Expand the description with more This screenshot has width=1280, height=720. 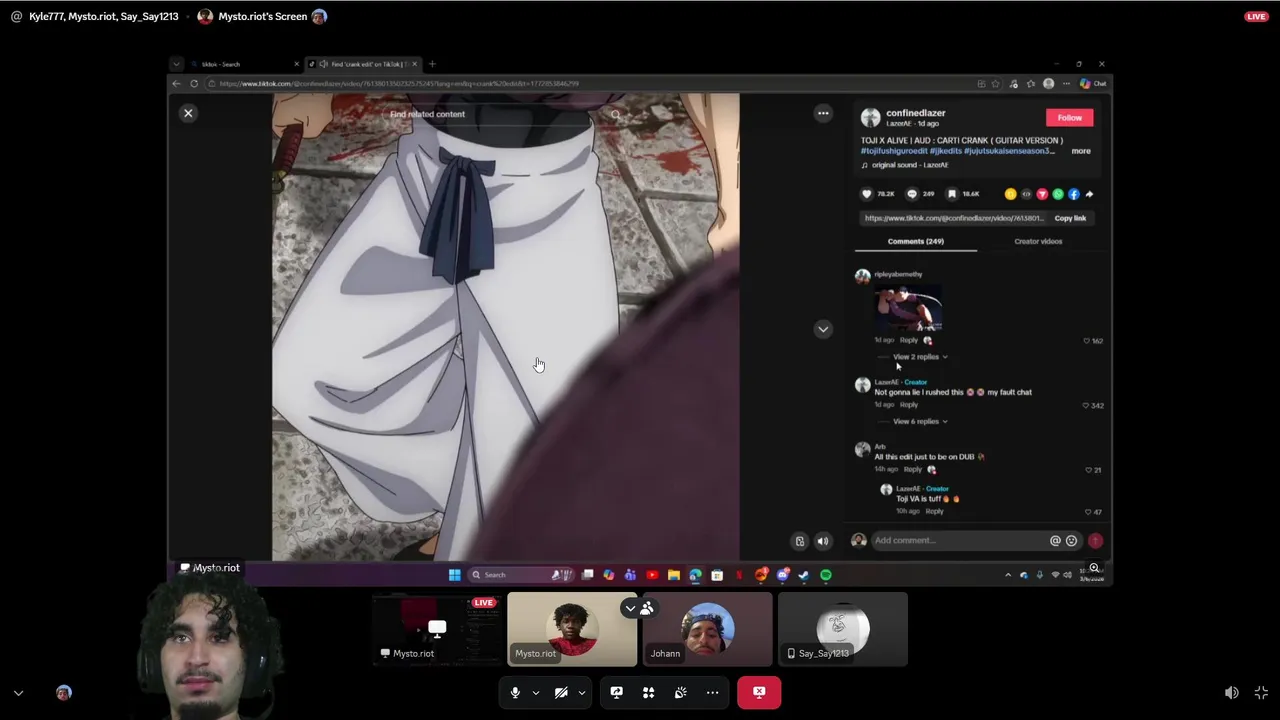click(x=1081, y=151)
